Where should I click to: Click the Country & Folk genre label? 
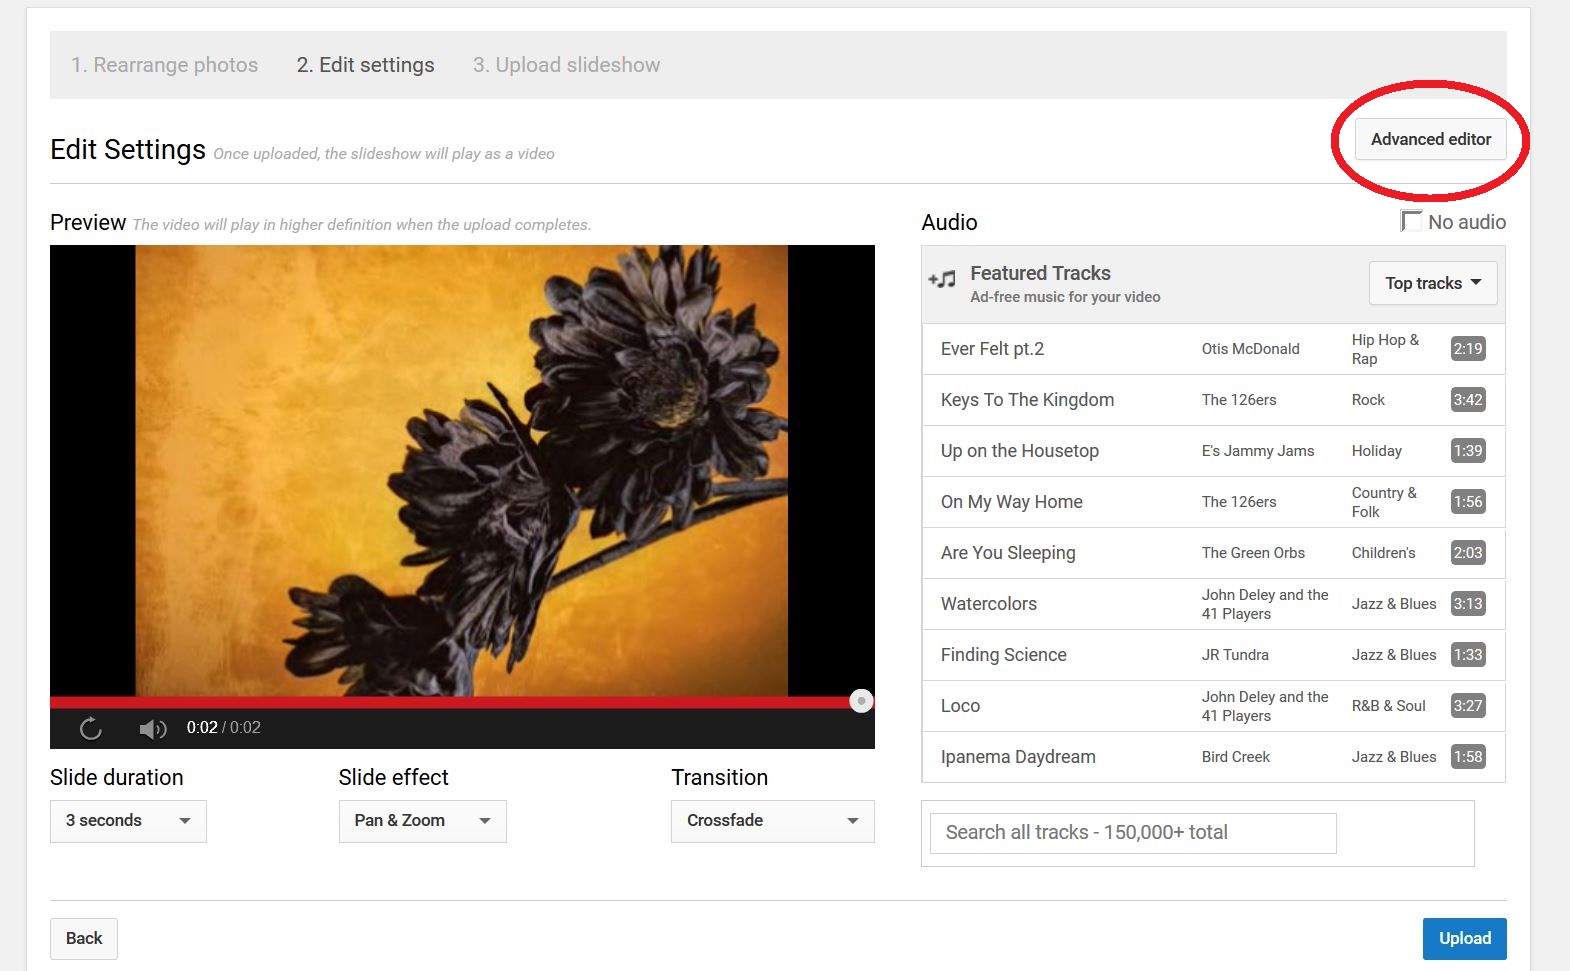pyautogui.click(x=1384, y=502)
